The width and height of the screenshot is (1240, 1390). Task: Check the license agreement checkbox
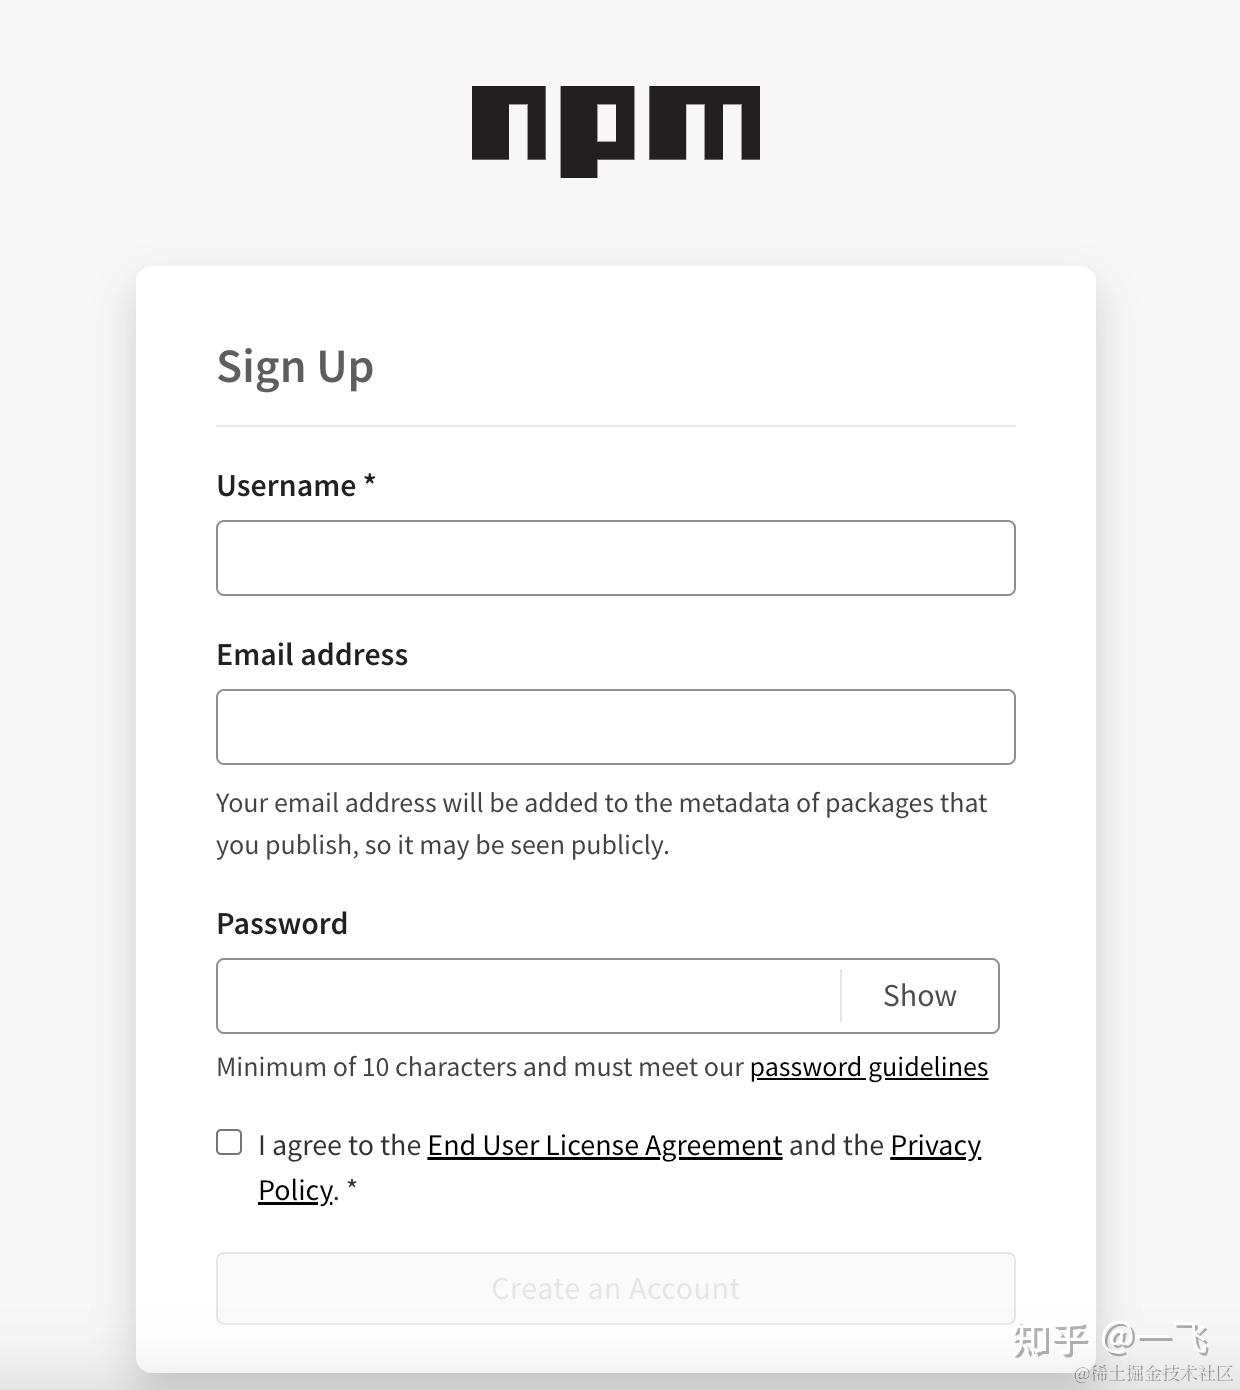(229, 1140)
